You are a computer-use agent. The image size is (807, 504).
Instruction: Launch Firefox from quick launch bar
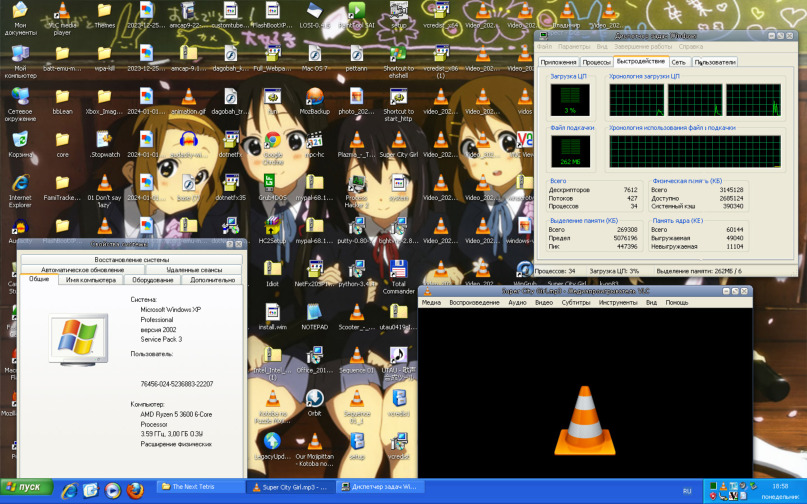click(x=136, y=489)
